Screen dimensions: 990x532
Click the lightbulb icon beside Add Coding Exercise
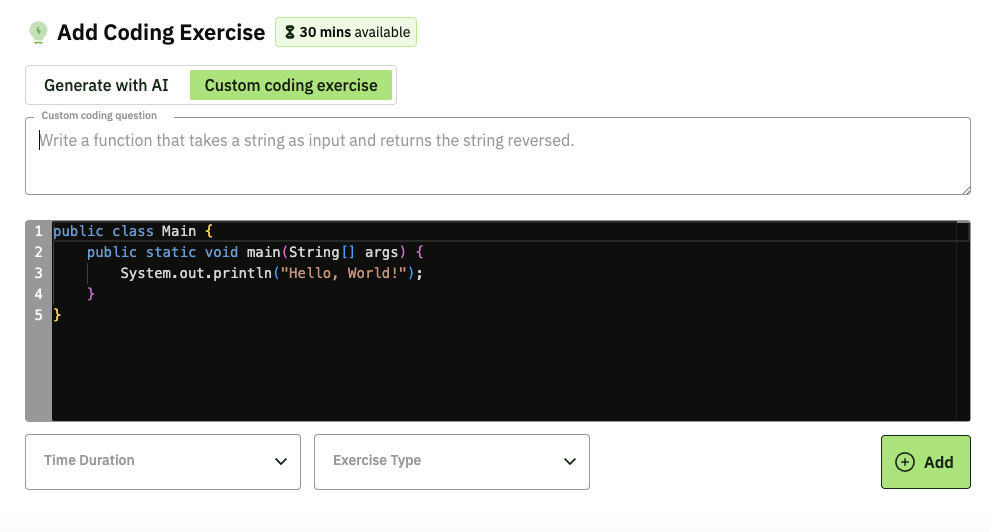pyautogui.click(x=39, y=32)
